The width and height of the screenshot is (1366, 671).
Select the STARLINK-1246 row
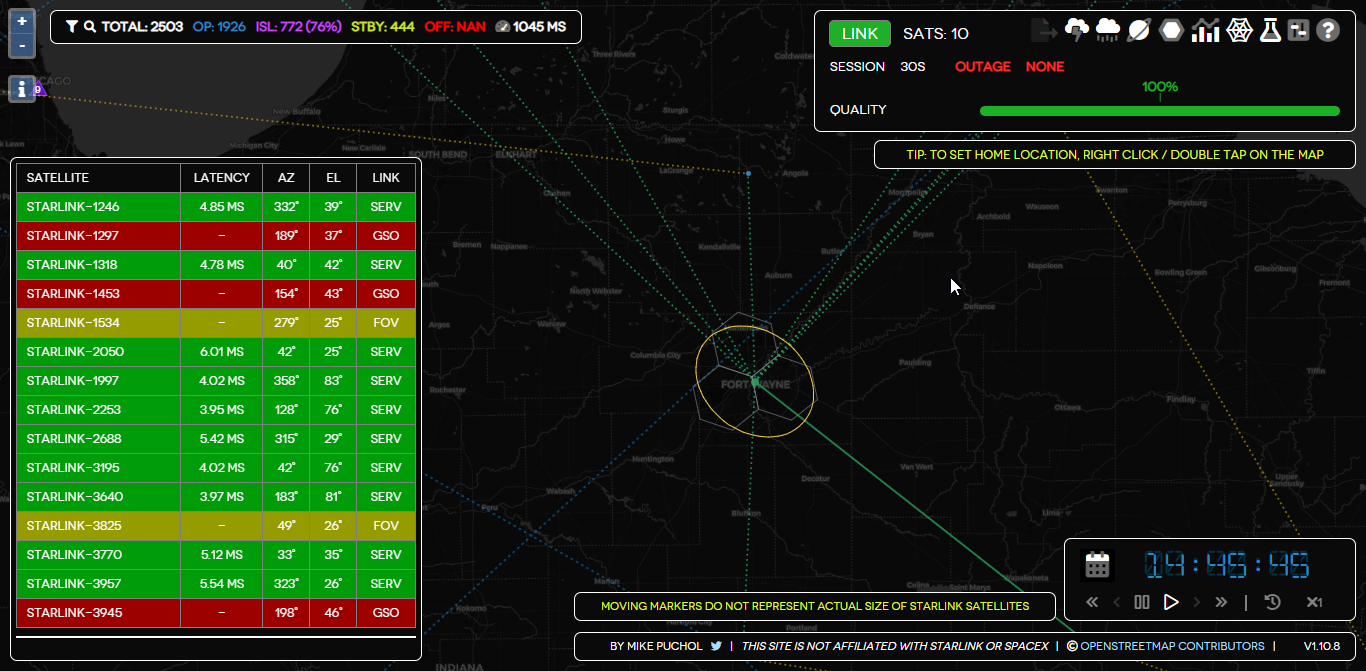pos(216,207)
